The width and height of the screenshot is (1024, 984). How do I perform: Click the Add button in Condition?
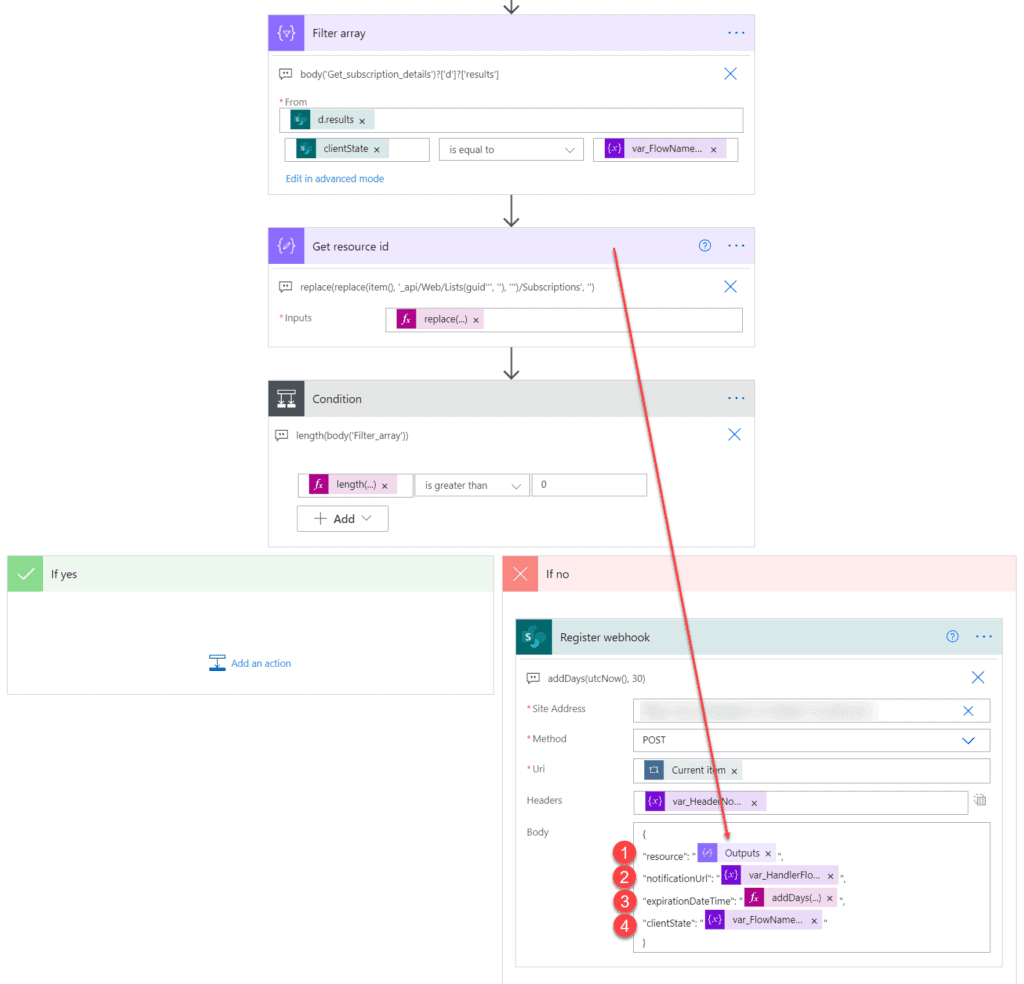click(x=342, y=519)
